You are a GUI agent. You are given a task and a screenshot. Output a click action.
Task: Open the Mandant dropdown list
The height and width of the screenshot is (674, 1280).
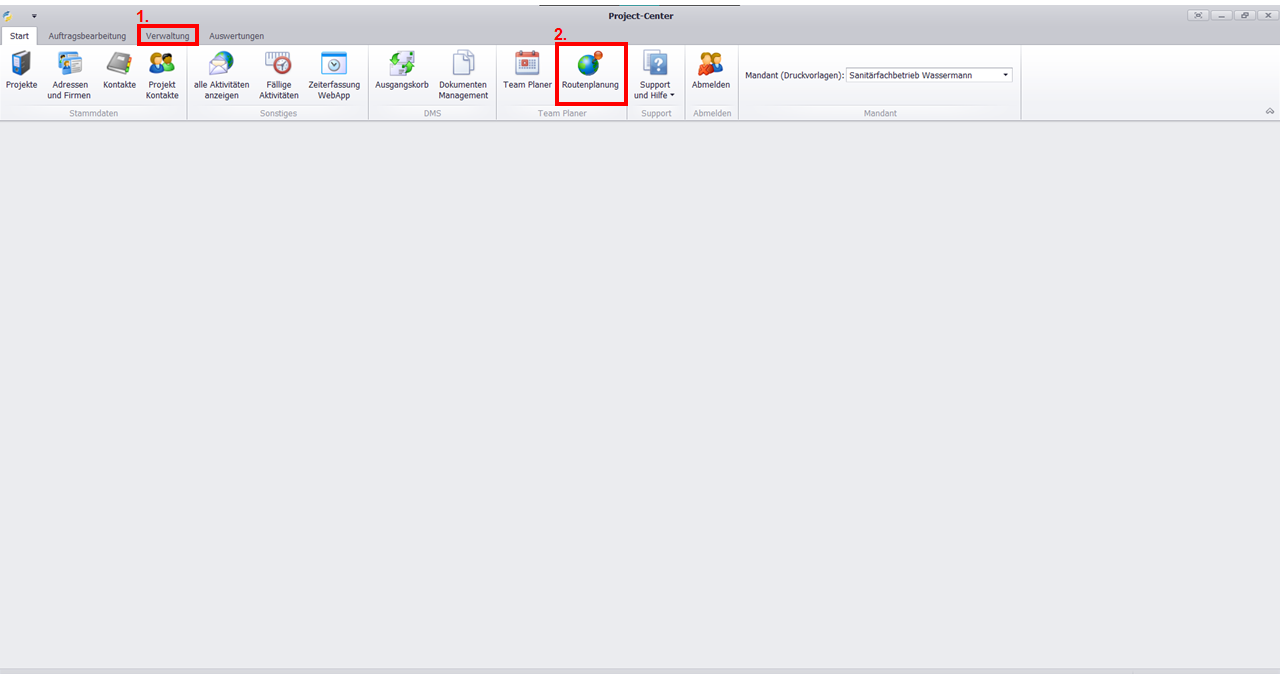[x=1005, y=75]
